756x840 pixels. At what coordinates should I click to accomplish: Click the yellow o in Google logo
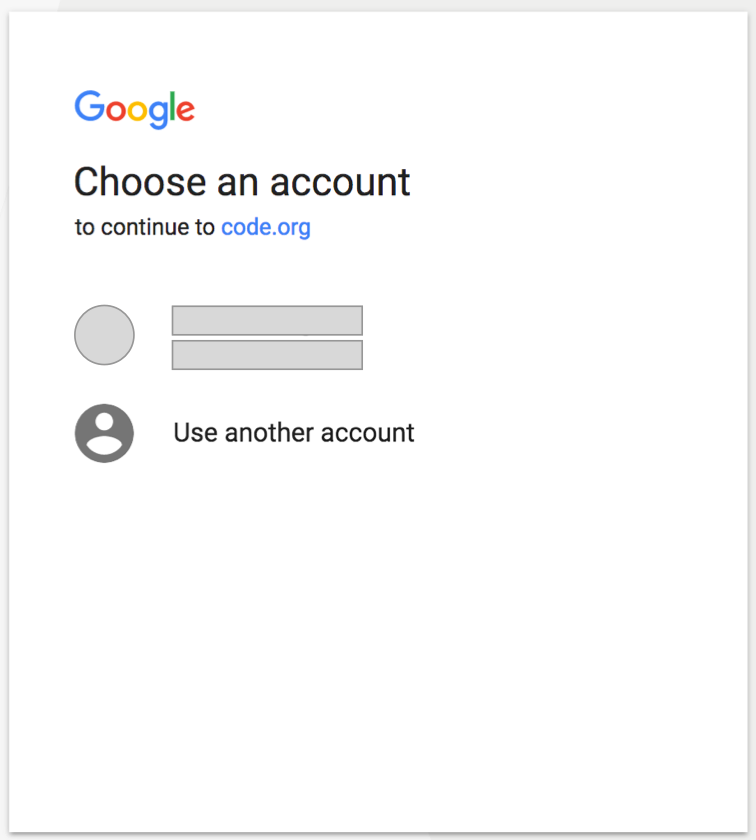coord(137,110)
